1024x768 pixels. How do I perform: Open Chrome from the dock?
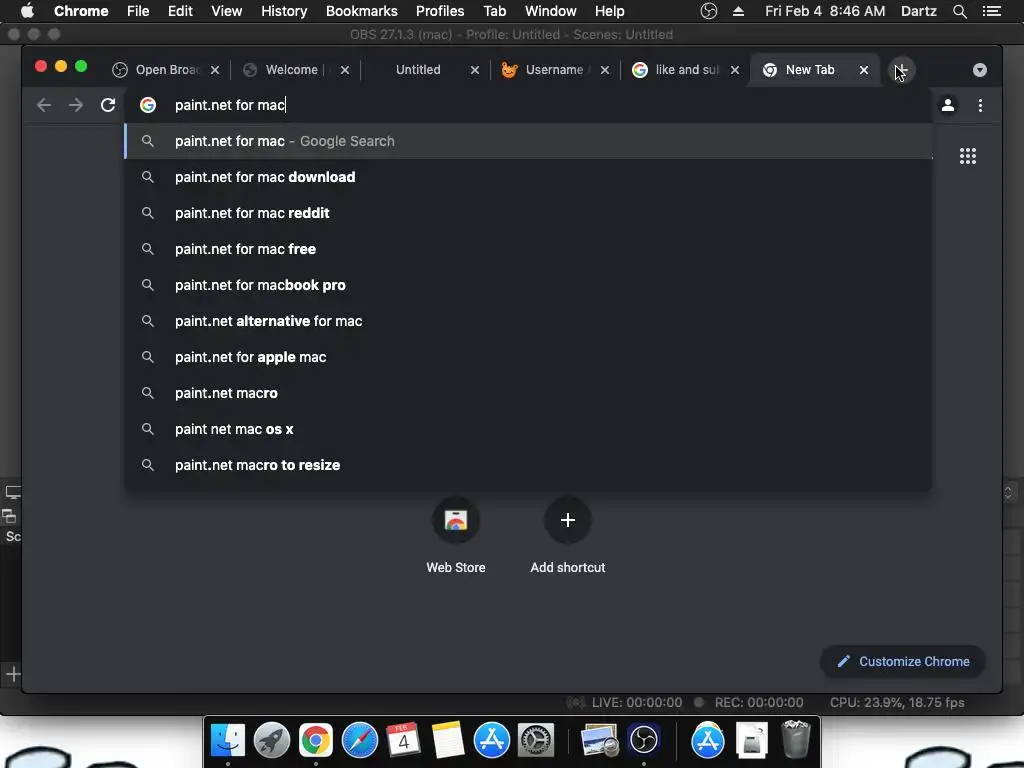click(315, 741)
